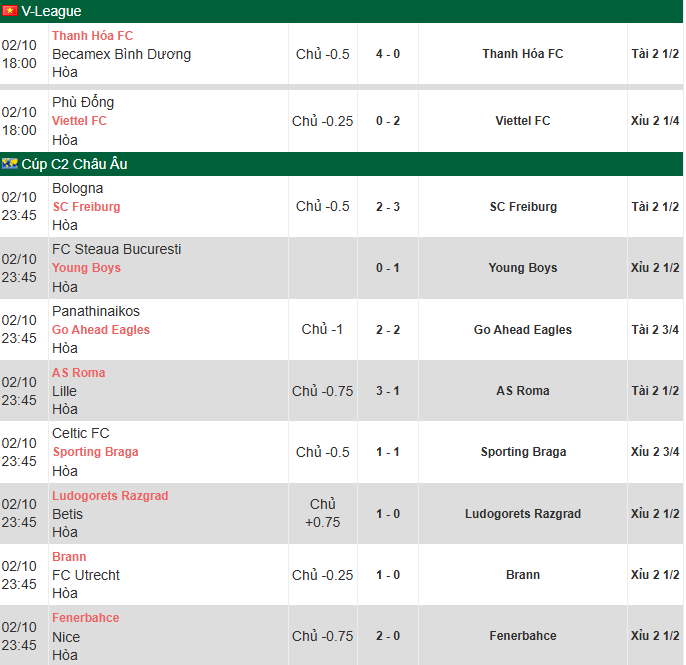The height and width of the screenshot is (665, 686).
Task: Open the red Fenerbahce team link
Action: tap(85, 618)
